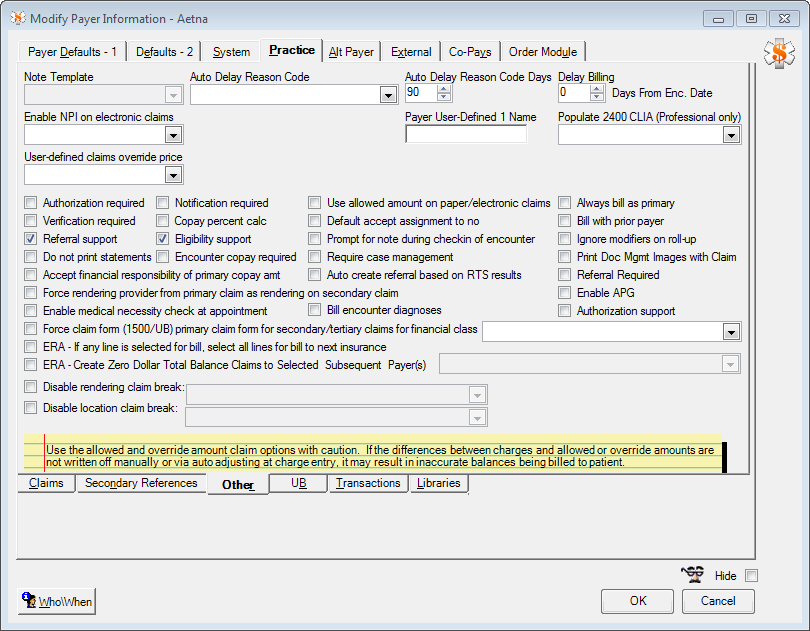Check Bill with prior payer
This screenshot has width=810, height=631.
(565, 221)
